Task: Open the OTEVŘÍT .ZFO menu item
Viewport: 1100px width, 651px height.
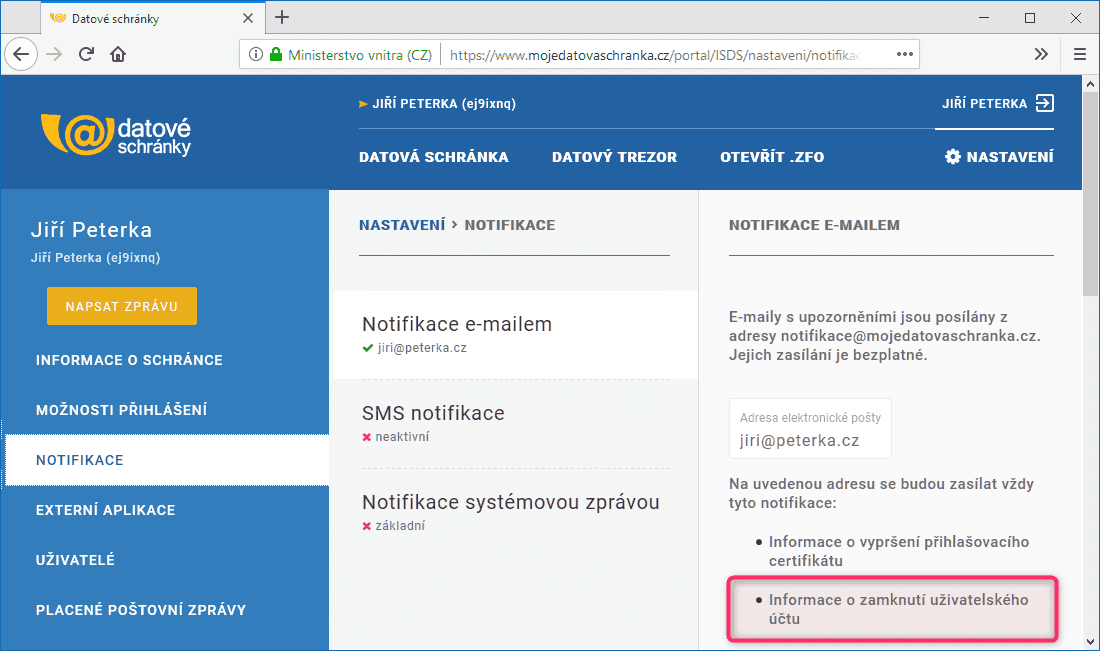Action: 772,156
